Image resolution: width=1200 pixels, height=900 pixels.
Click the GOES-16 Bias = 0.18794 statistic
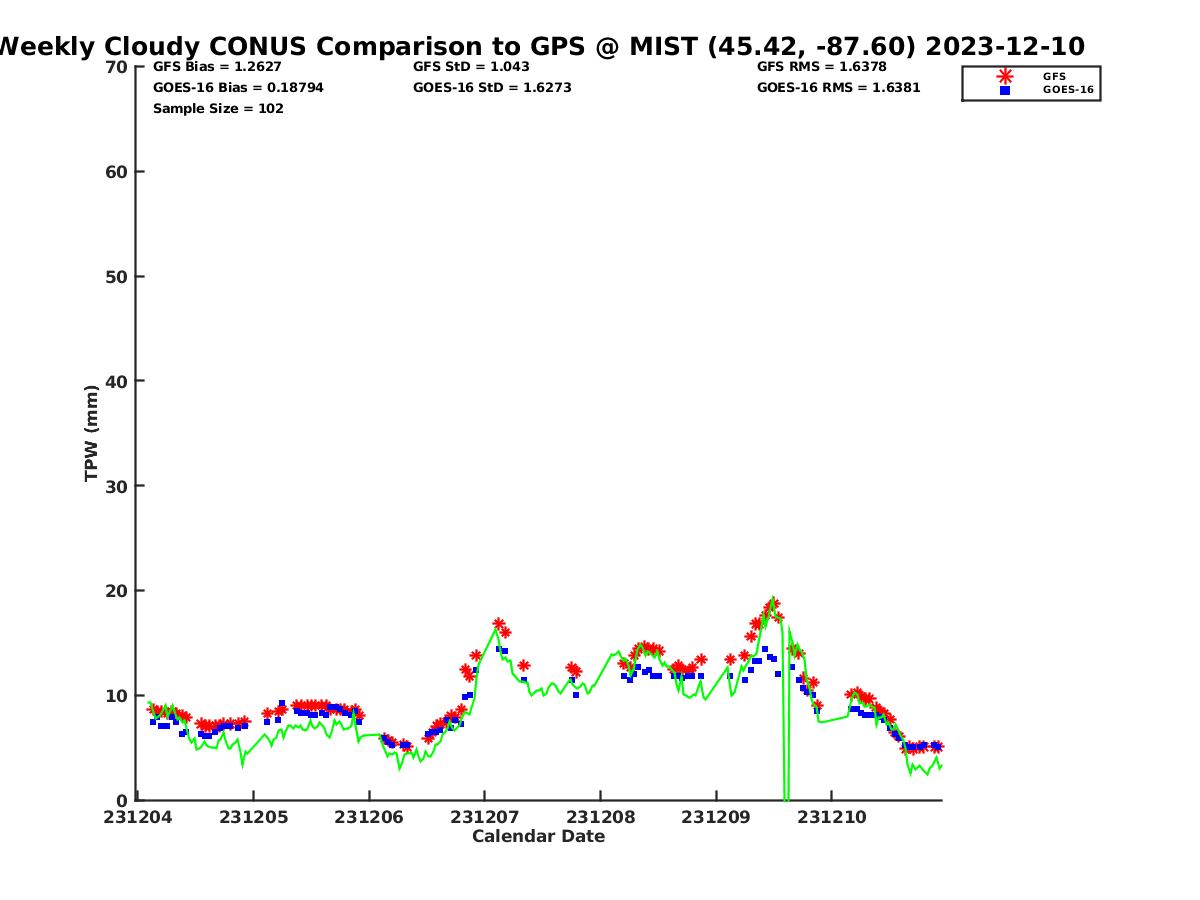238,88
